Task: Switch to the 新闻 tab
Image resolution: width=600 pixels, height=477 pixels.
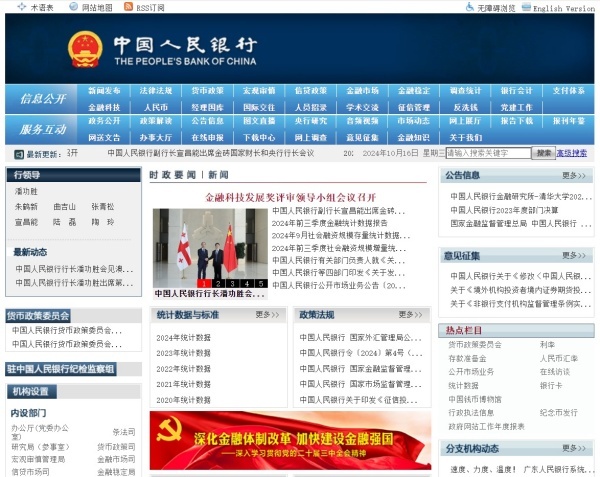Action: [x=218, y=175]
